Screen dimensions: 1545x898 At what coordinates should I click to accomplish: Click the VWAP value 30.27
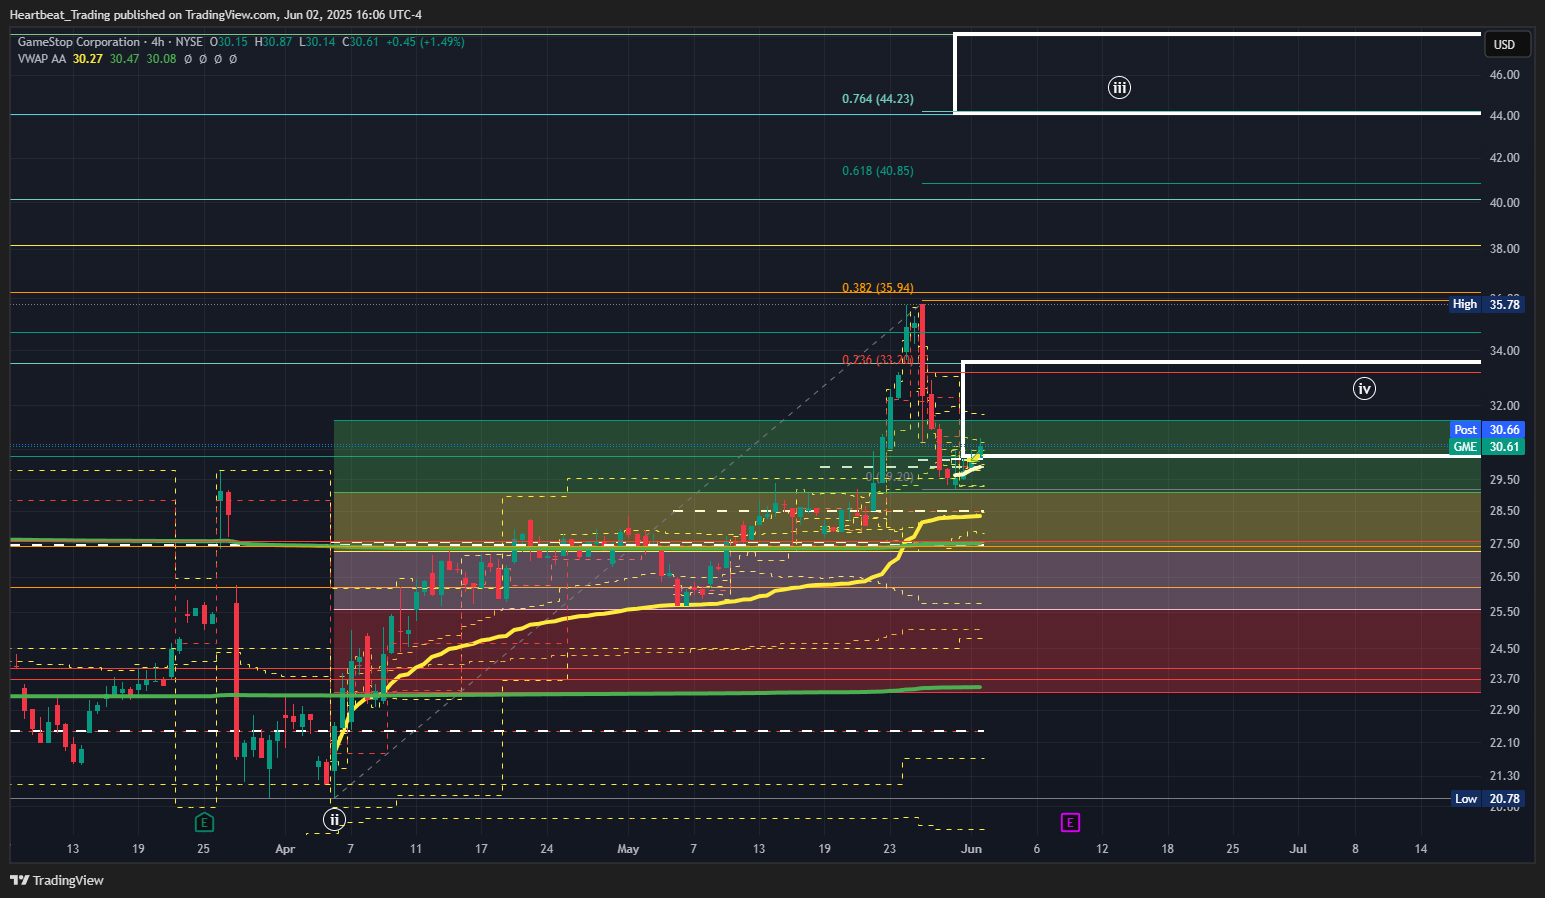(x=88, y=59)
